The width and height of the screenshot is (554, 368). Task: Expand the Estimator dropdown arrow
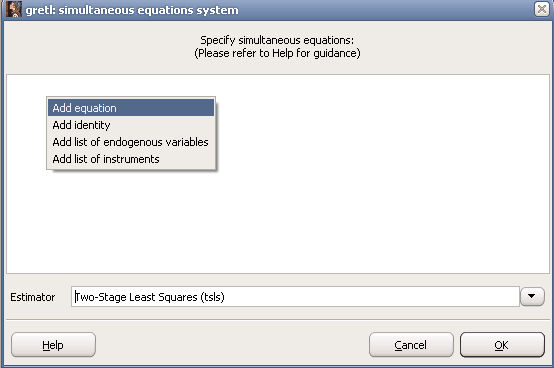pyautogui.click(x=532, y=296)
